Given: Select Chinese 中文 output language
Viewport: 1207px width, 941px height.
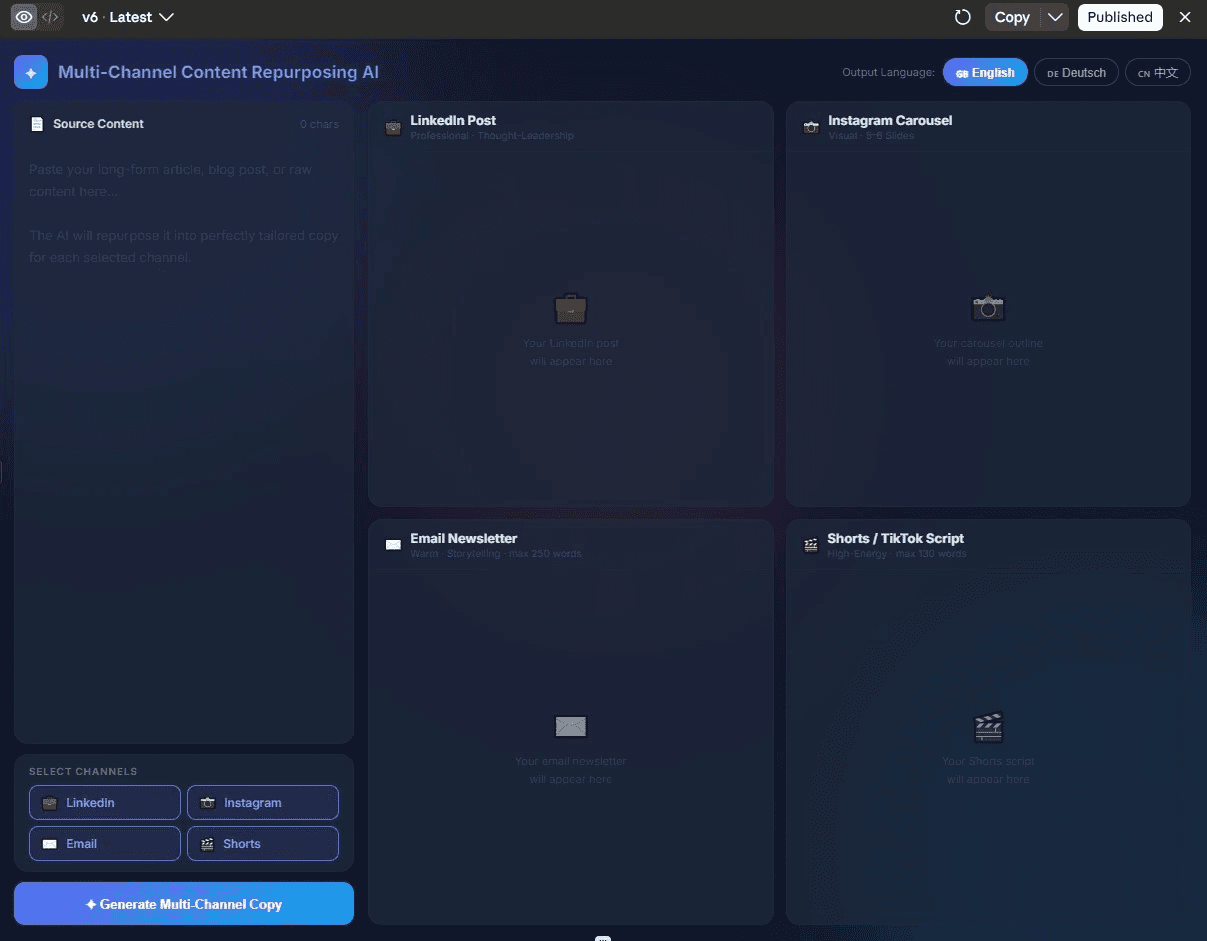Looking at the screenshot, I should click(1158, 72).
